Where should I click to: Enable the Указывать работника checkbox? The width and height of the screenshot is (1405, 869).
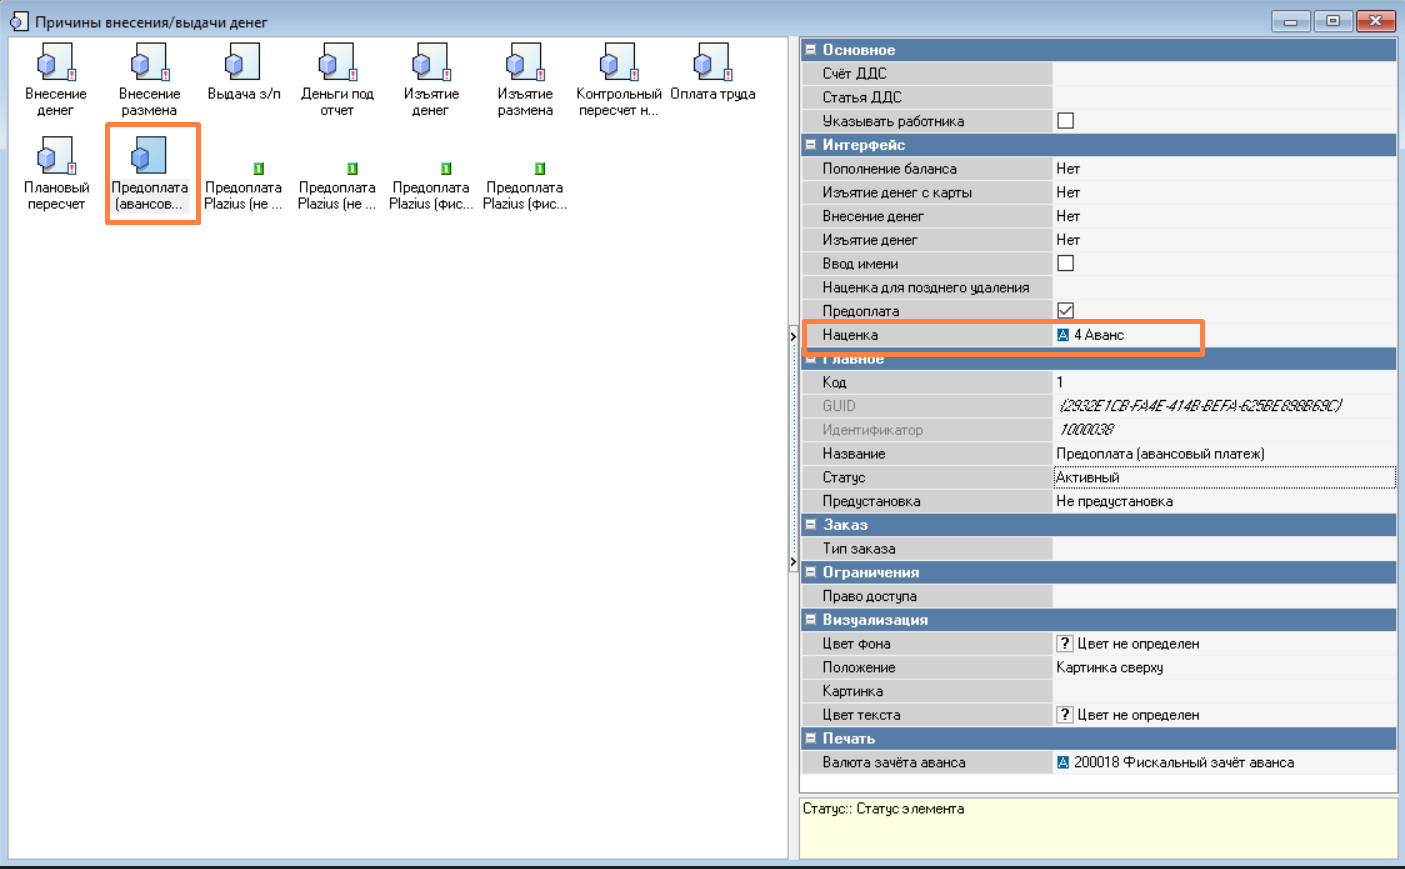point(1065,121)
